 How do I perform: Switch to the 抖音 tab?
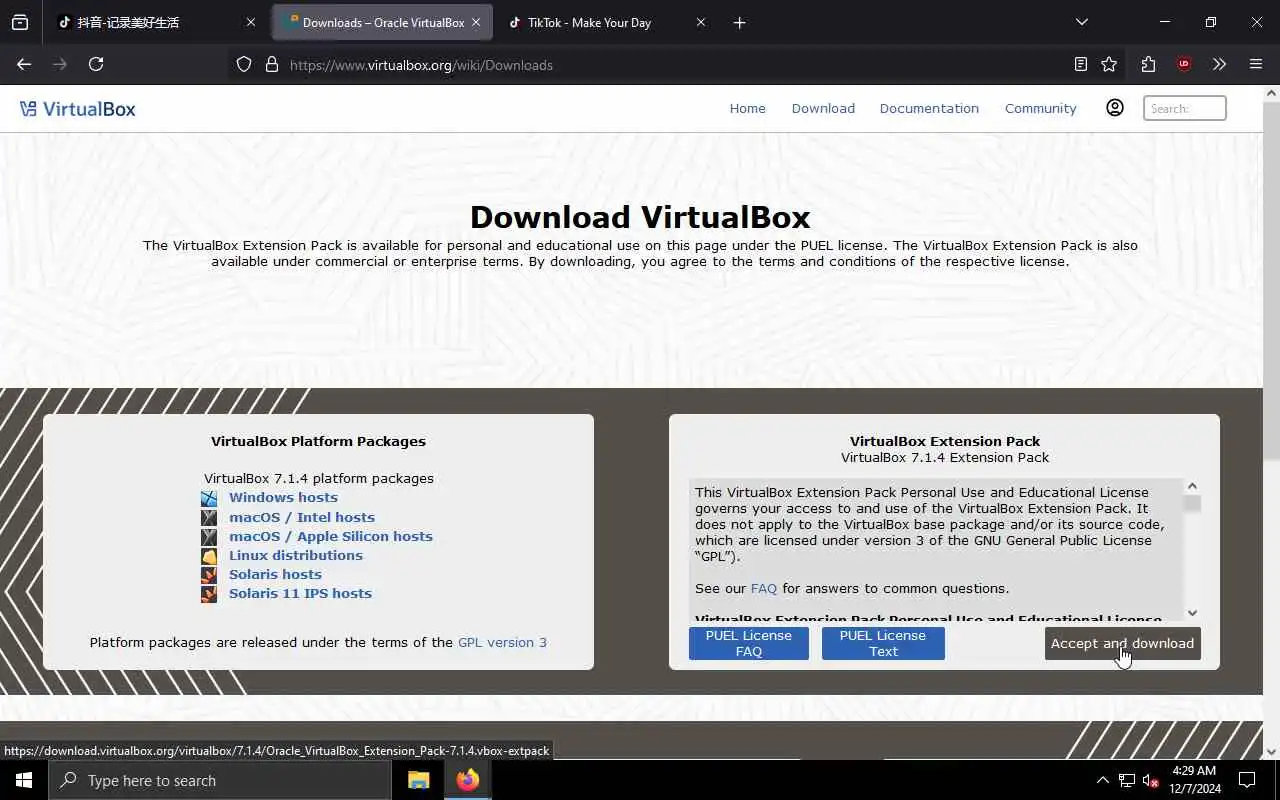[155, 22]
